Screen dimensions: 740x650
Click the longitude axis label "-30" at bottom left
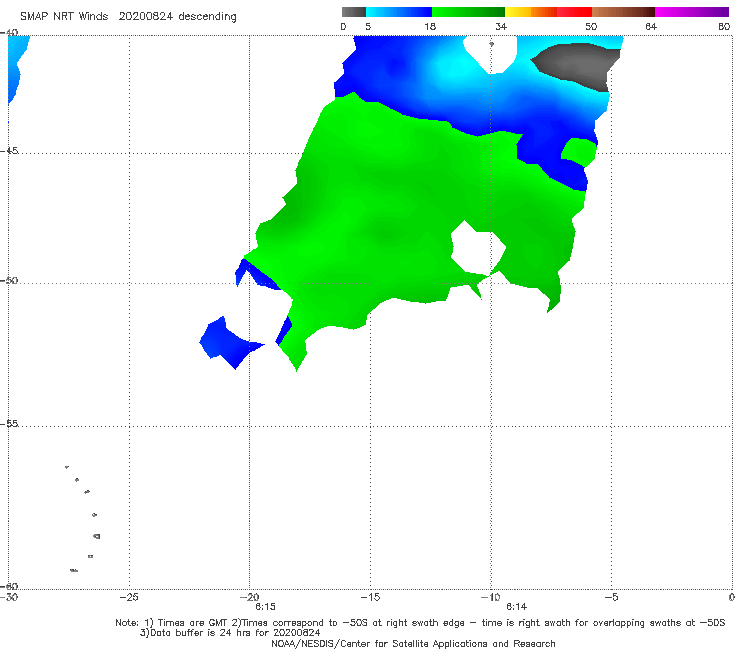tap(9, 597)
